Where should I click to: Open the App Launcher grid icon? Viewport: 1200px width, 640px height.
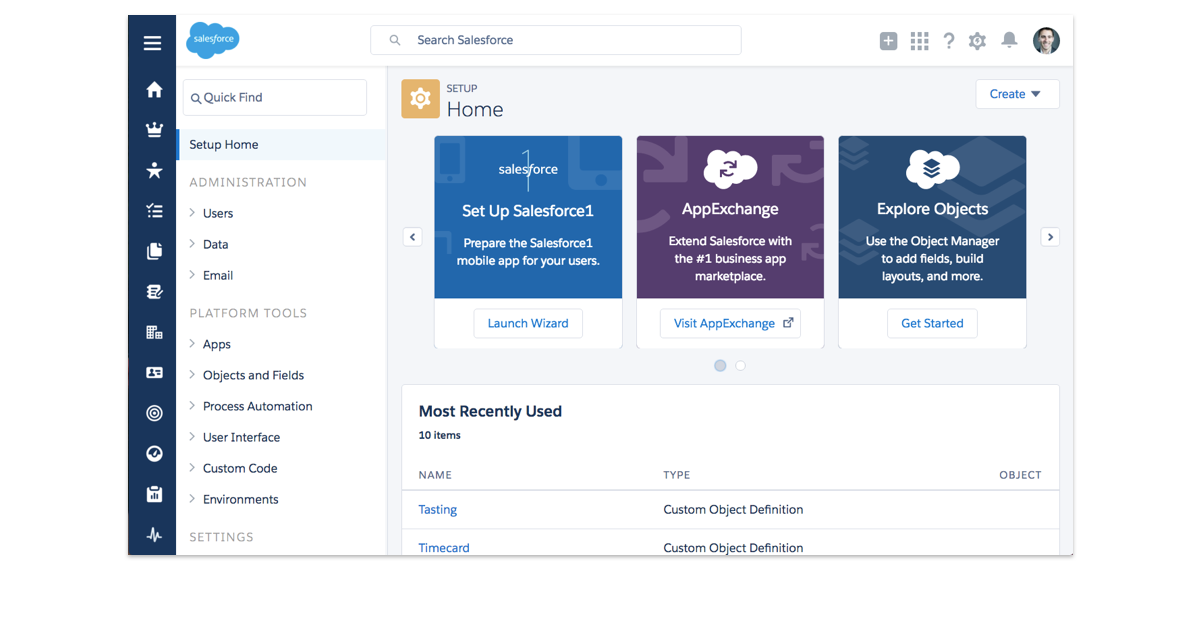click(x=919, y=40)
